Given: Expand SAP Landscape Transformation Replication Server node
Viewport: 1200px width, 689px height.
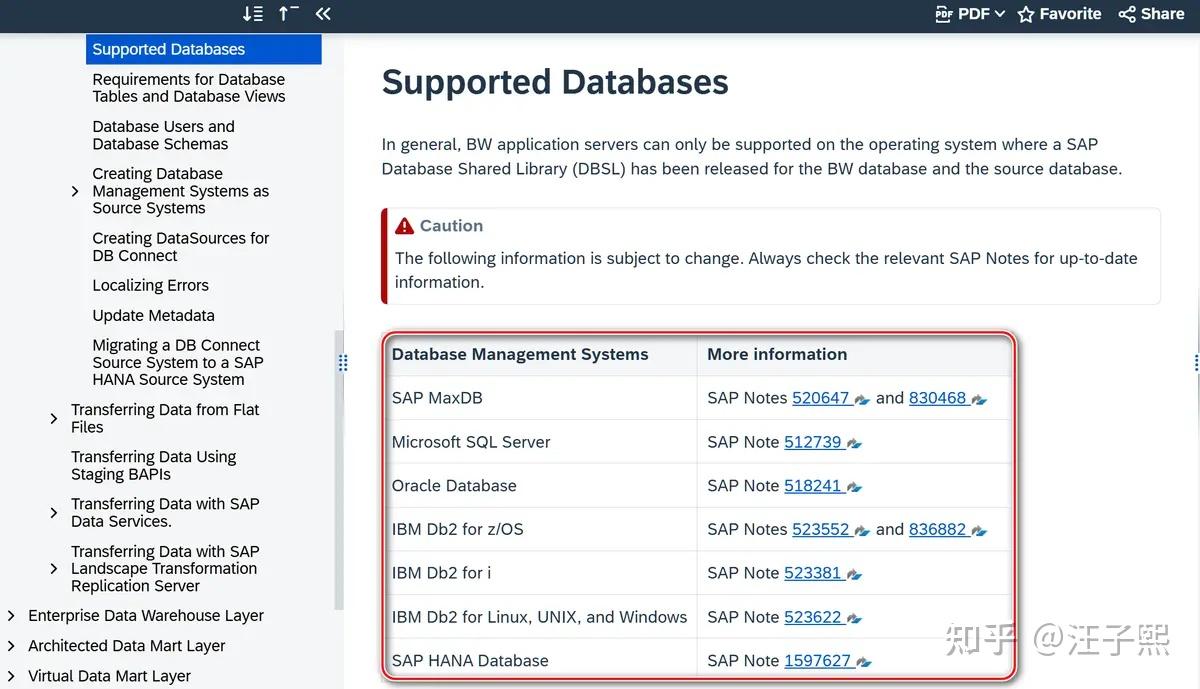Looking at the screenshot, I should coord(54,569).
